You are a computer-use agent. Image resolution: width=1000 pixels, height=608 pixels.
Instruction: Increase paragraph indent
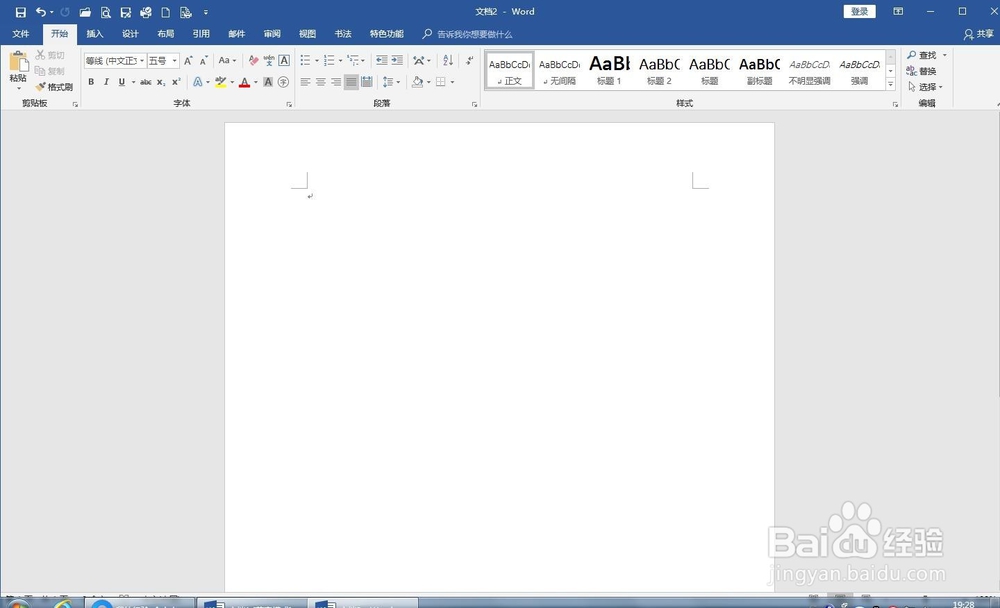(397, 61)
